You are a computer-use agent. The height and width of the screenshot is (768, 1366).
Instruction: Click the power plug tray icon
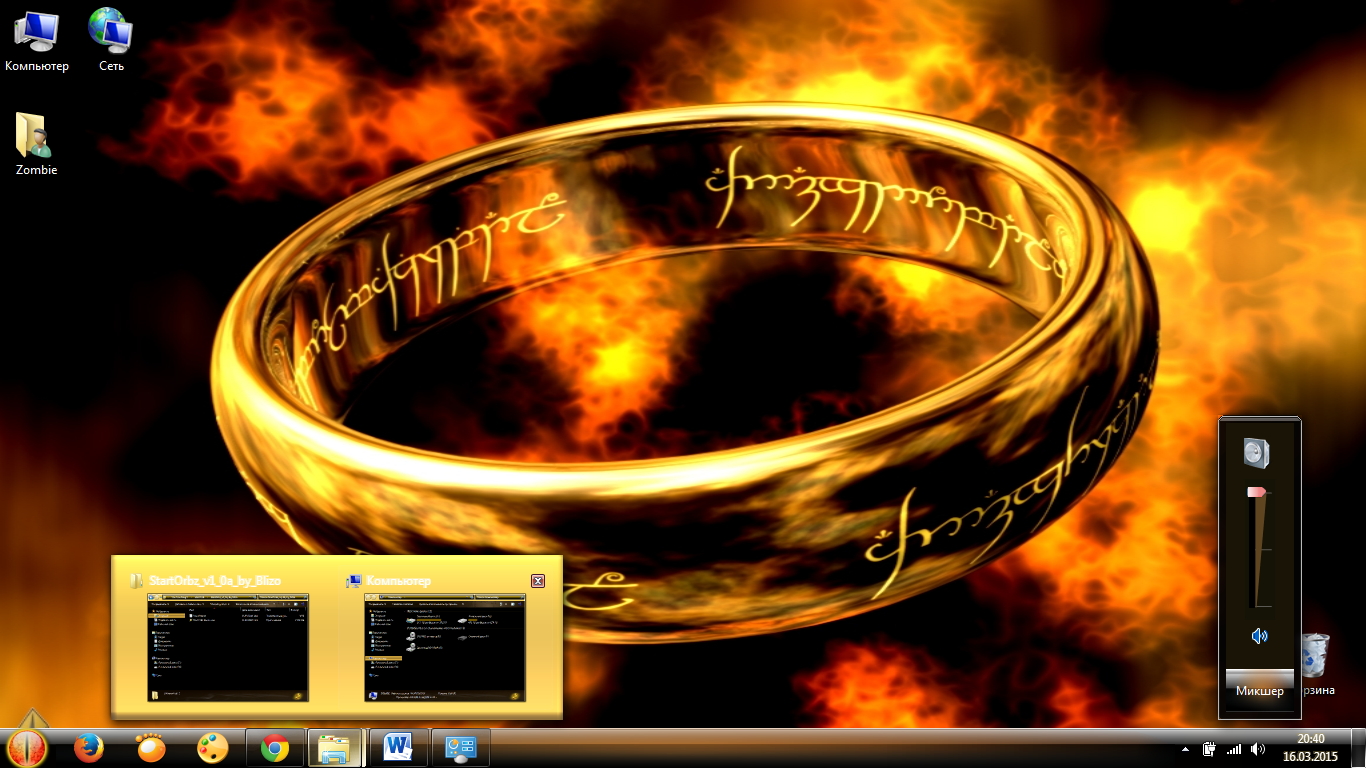coord(1210,749)
